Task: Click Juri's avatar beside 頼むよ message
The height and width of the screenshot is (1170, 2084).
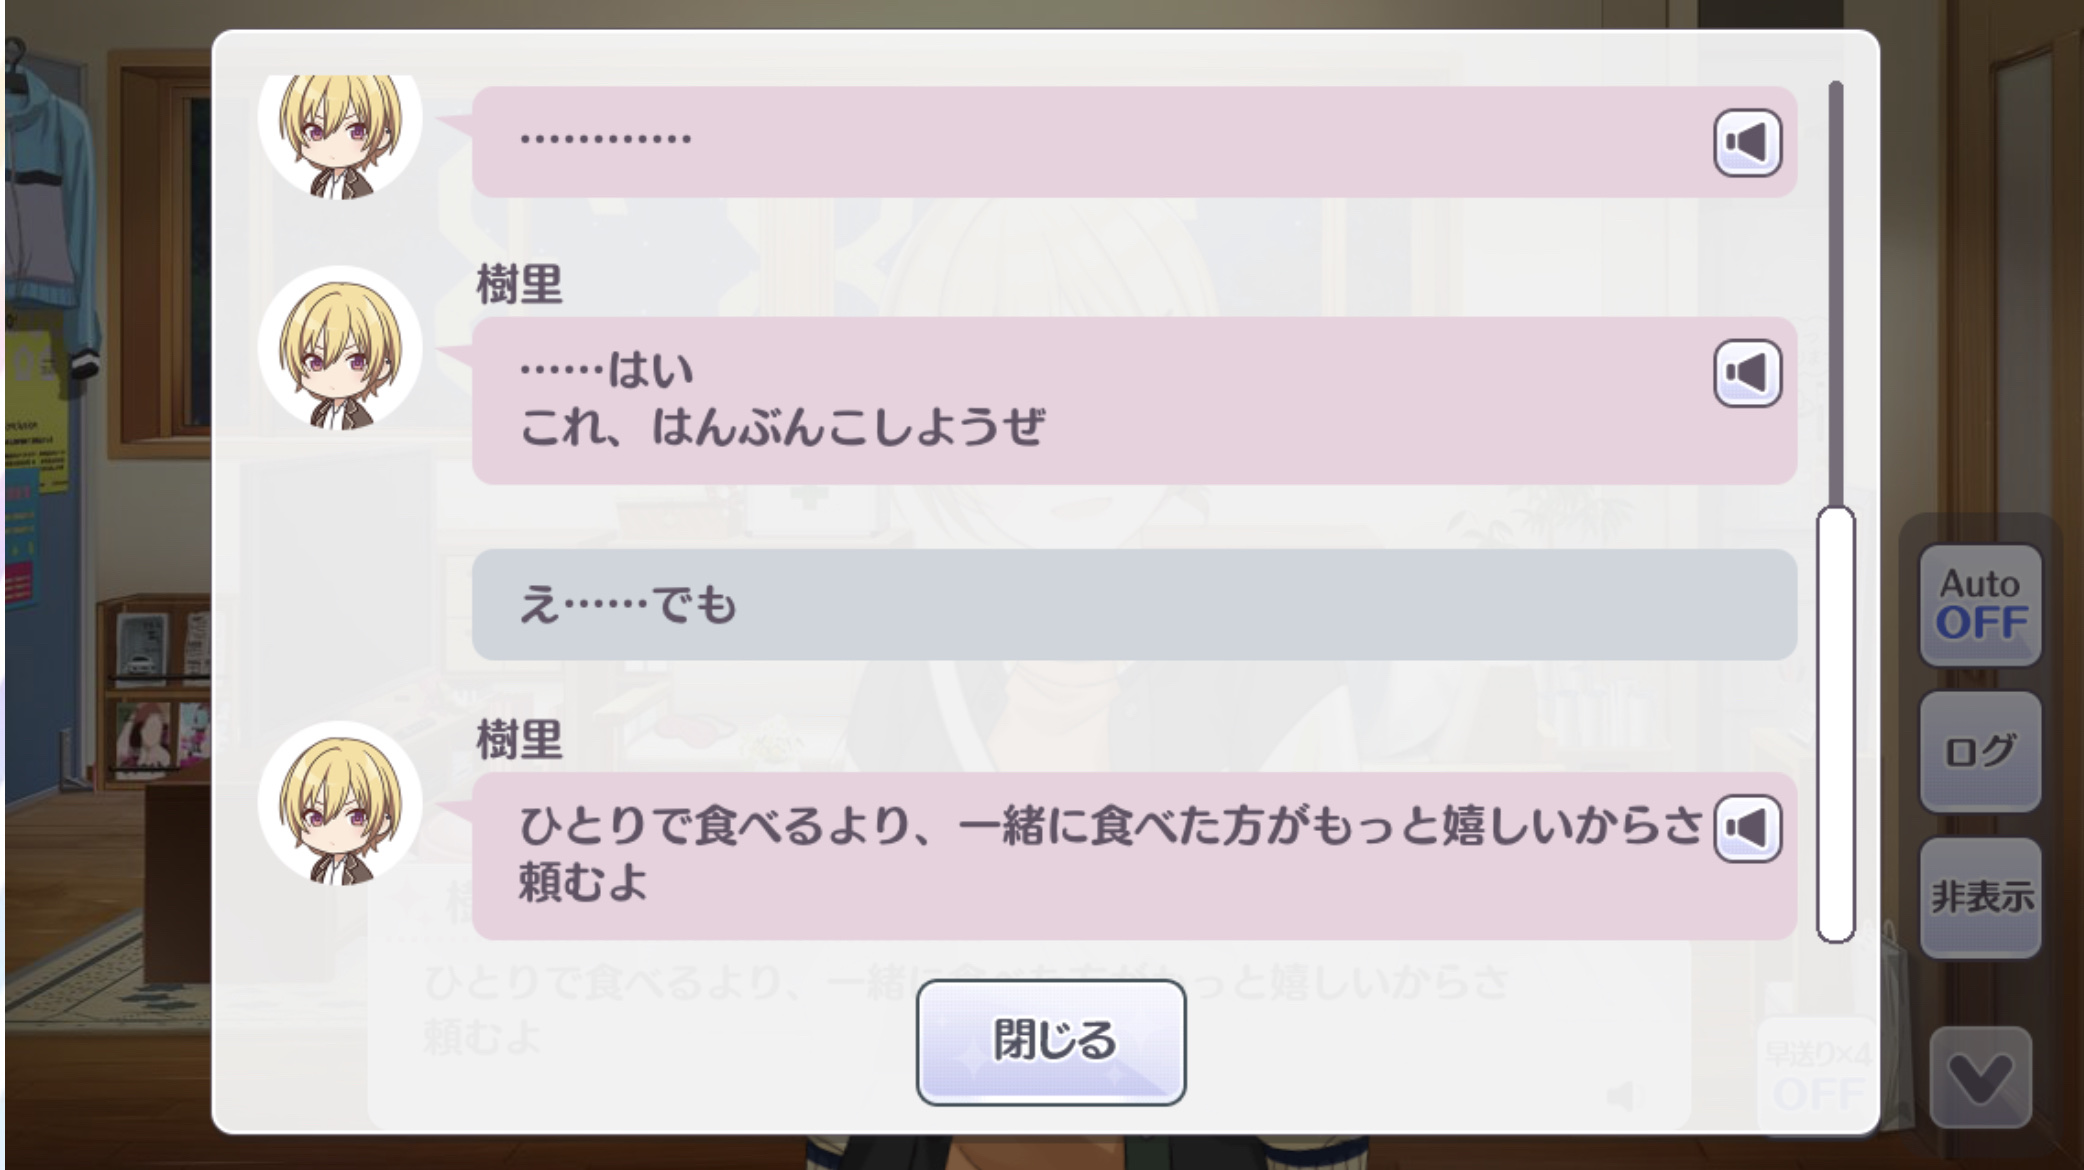Action: [340, 803]
